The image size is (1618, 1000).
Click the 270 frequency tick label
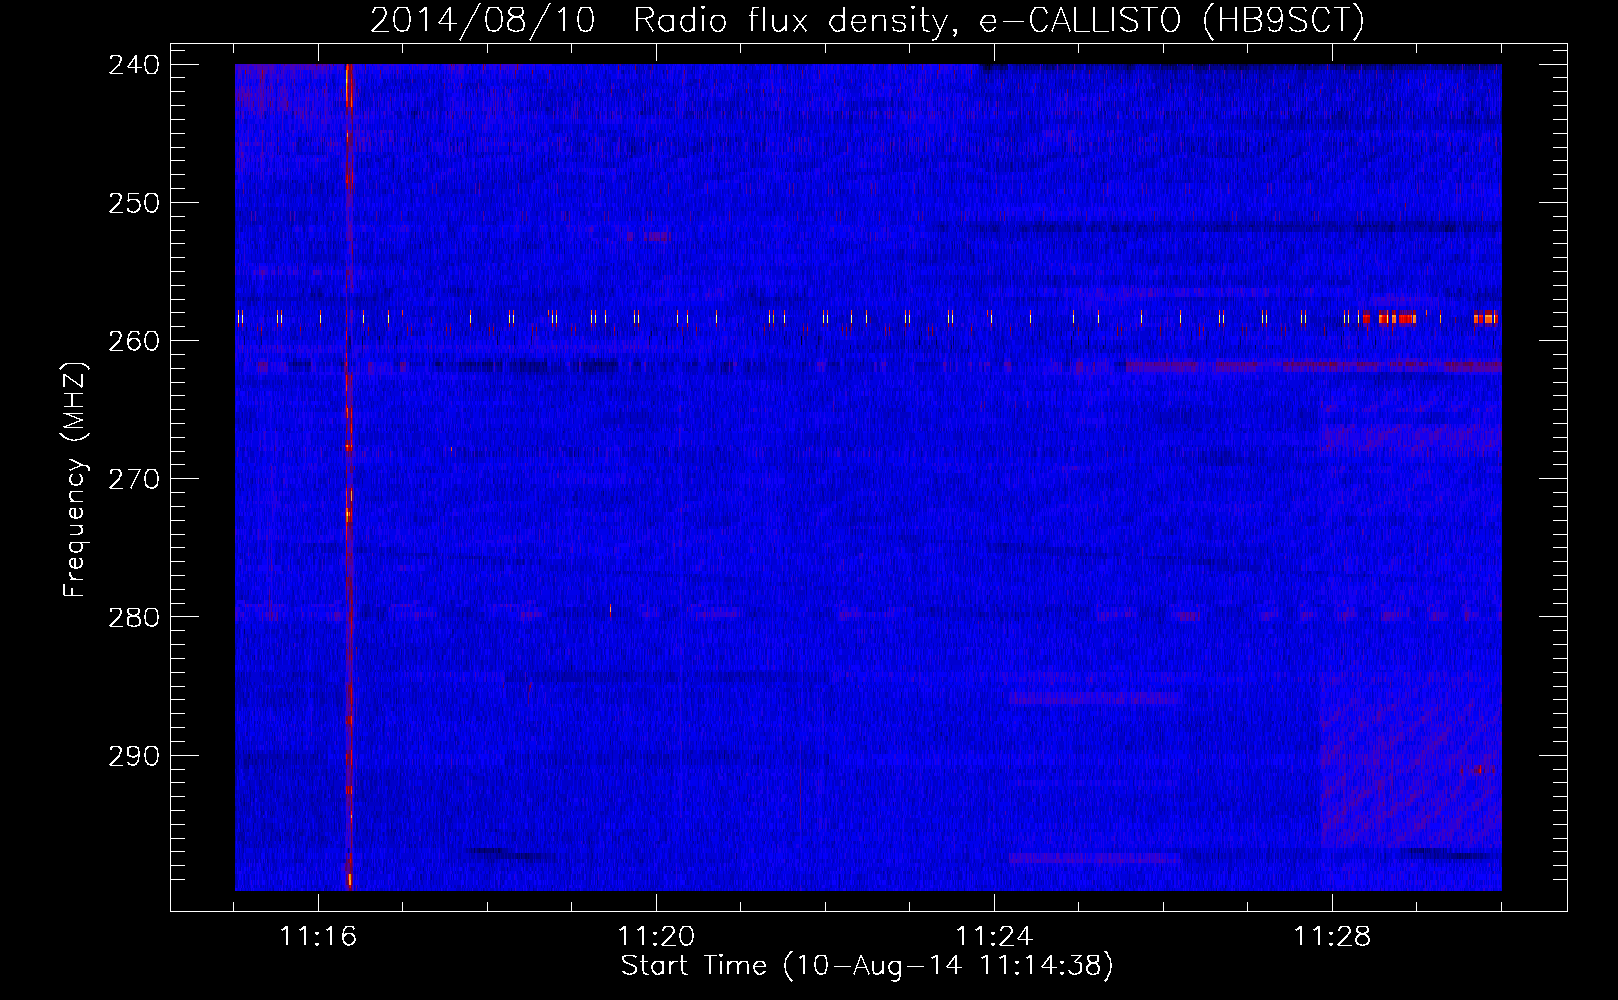pos(134,479)
